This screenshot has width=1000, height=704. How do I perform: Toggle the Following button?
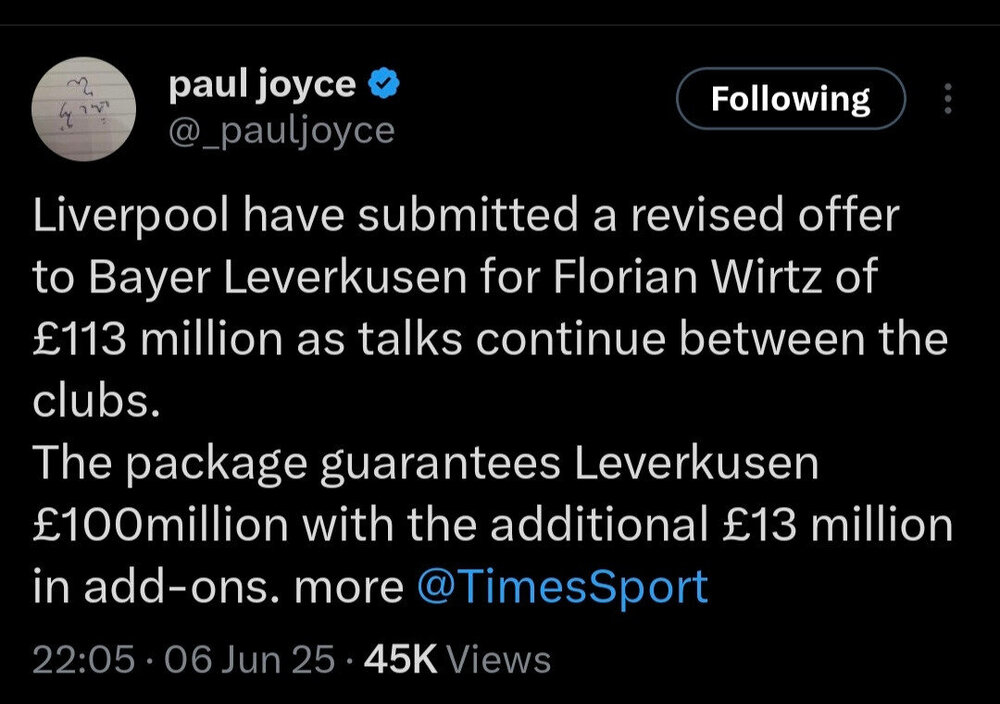pyautogui.click(x=790, y=99)
